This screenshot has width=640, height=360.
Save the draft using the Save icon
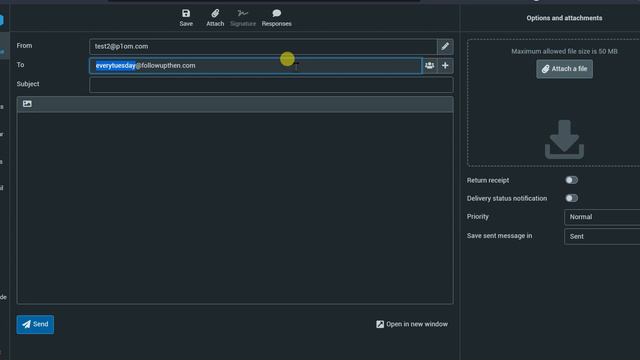point(186,18)
